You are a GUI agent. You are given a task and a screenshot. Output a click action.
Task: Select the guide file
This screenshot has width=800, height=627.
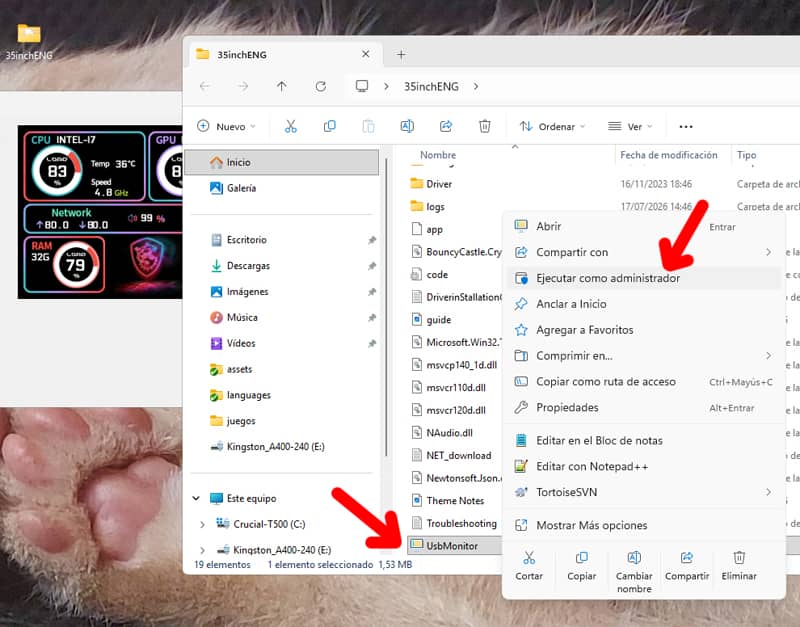click(x=431, y=320)
